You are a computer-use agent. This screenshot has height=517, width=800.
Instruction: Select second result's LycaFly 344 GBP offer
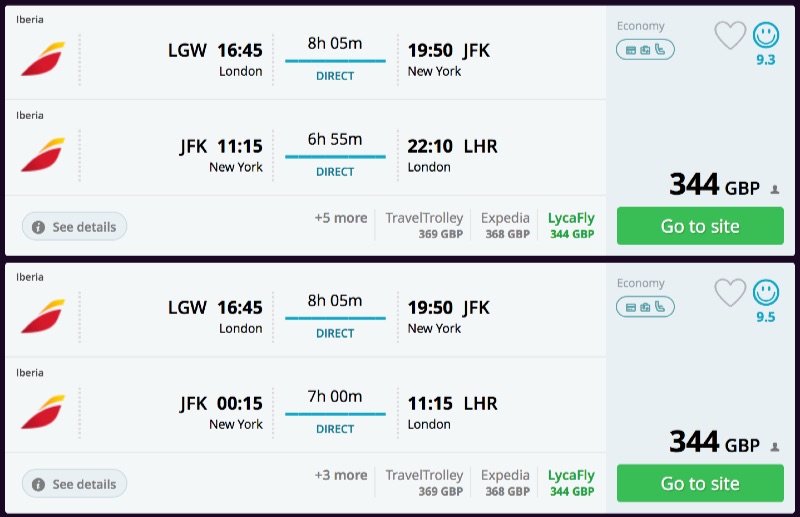tap(571, 482)
